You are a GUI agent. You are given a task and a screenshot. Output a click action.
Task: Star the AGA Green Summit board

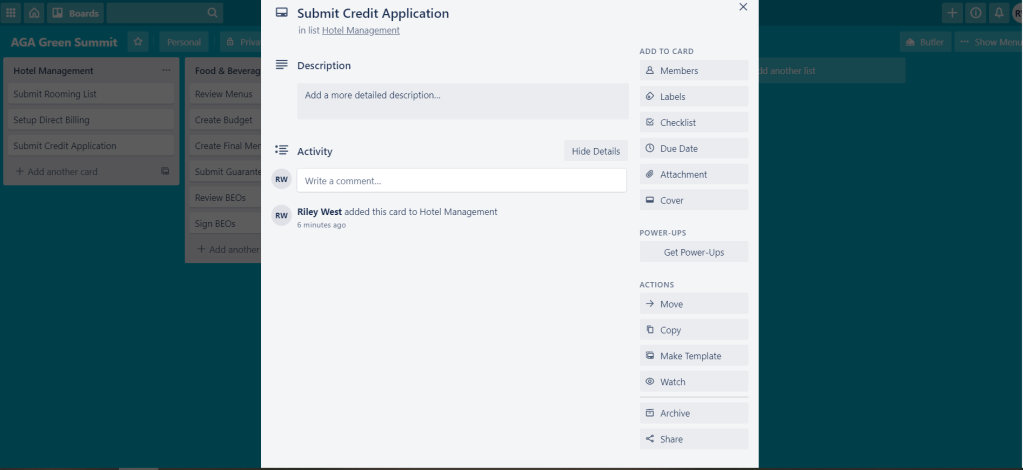(x=138, y=42)
